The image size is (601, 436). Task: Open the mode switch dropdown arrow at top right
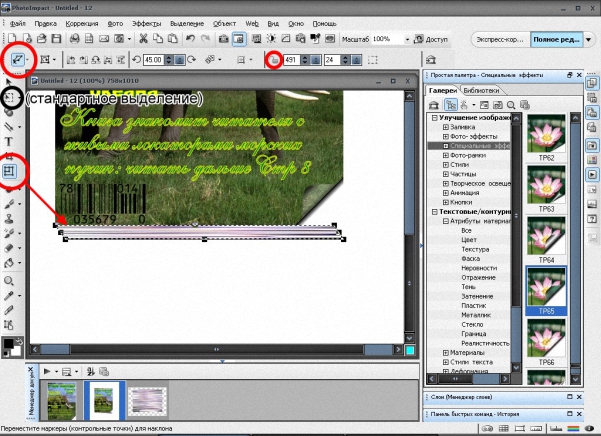(588, 39)
